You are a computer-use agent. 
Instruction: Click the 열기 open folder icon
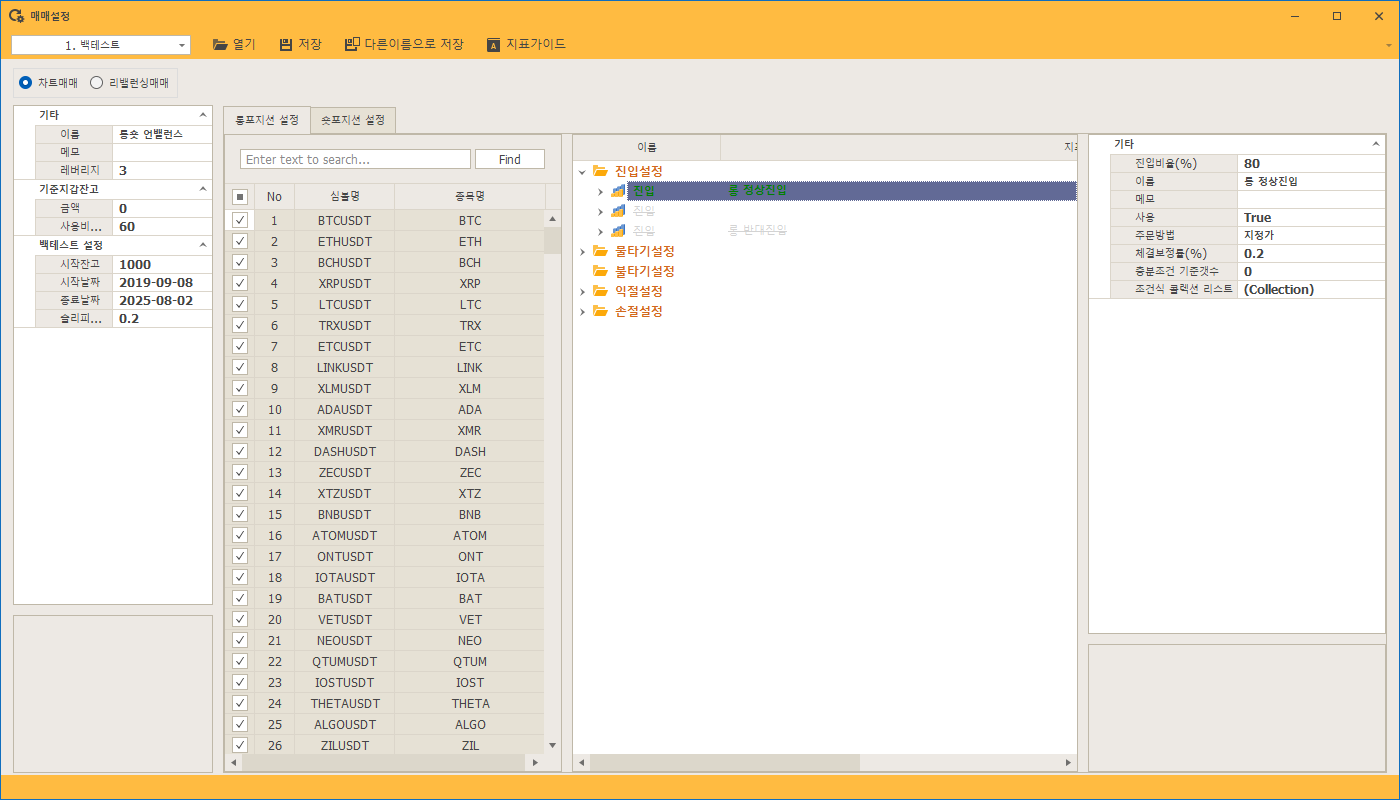(x=220, y=44)
